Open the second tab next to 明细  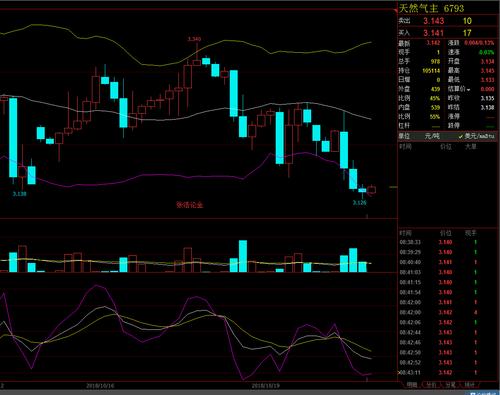[431, 385]
